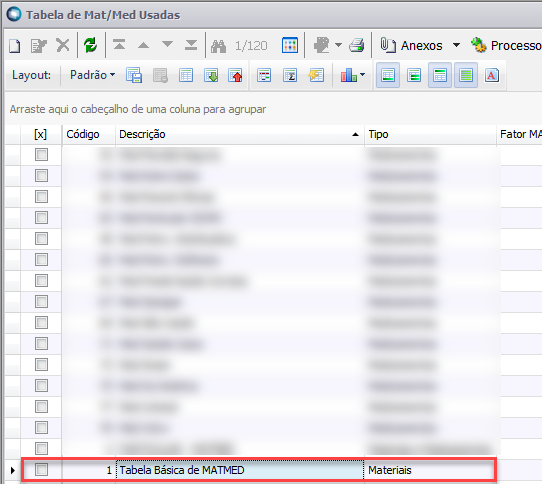
Task: Expand the Anexos dropdown arrow
Action: pyautogui.click(x=456, y=45)
